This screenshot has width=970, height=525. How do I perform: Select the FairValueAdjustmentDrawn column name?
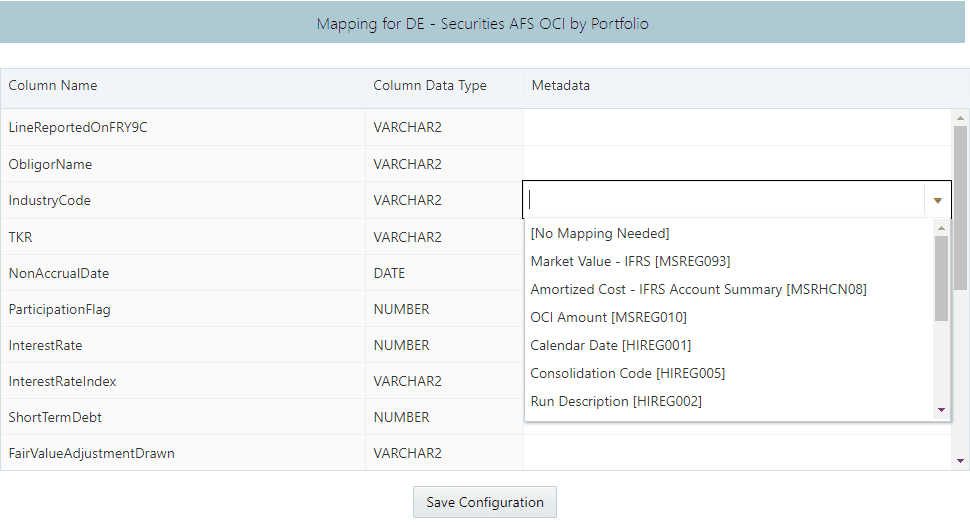[92, 453]
